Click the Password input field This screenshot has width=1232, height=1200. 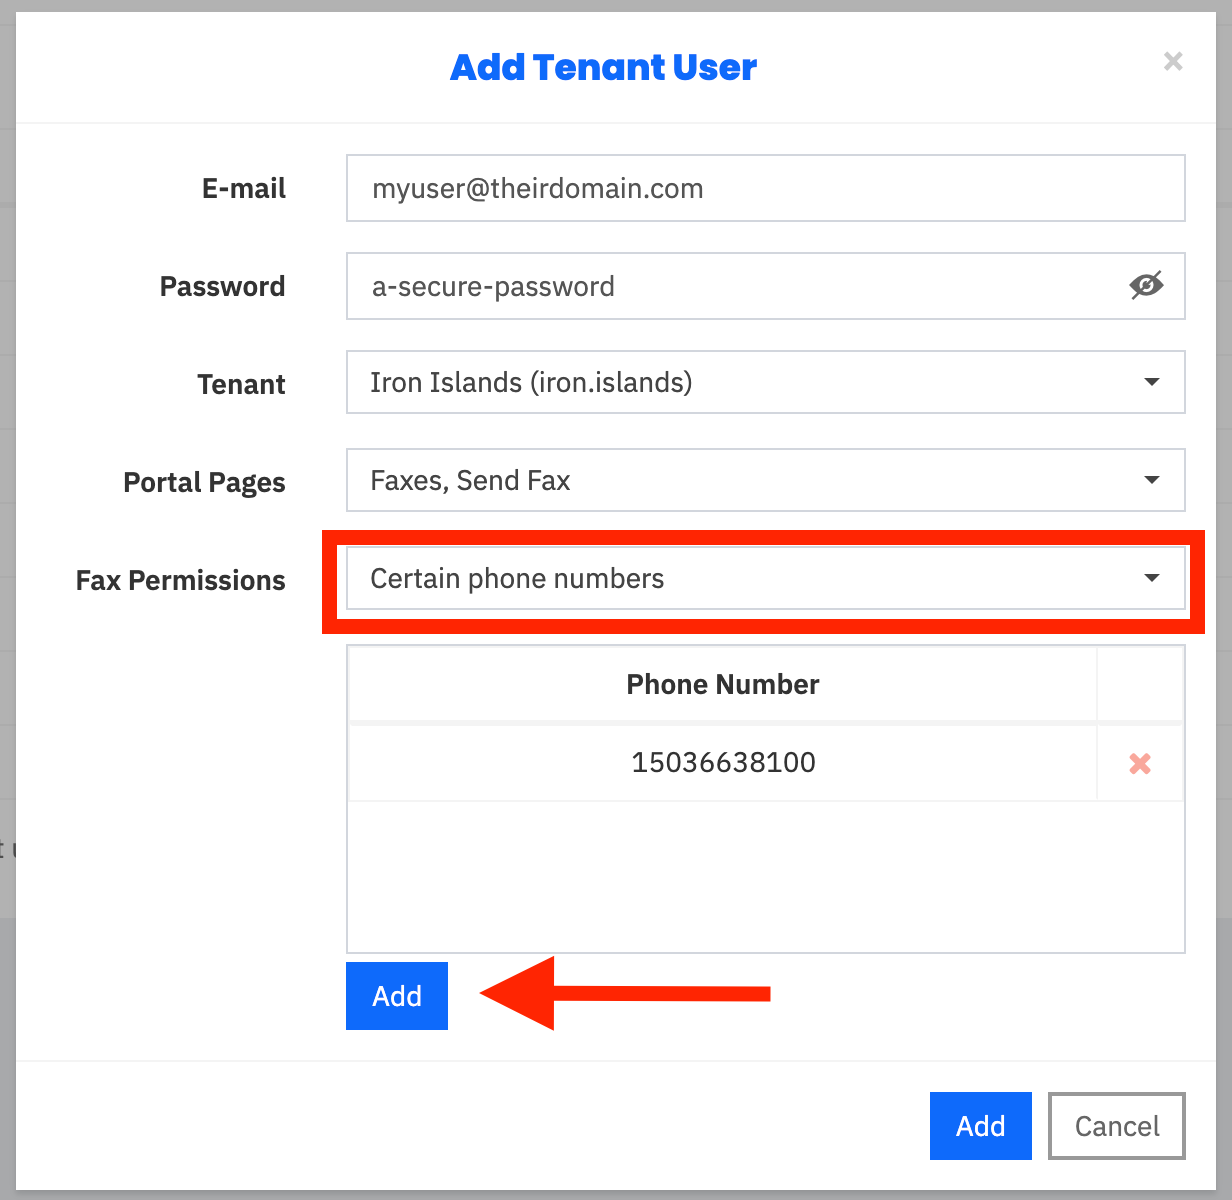coord(765,286)
